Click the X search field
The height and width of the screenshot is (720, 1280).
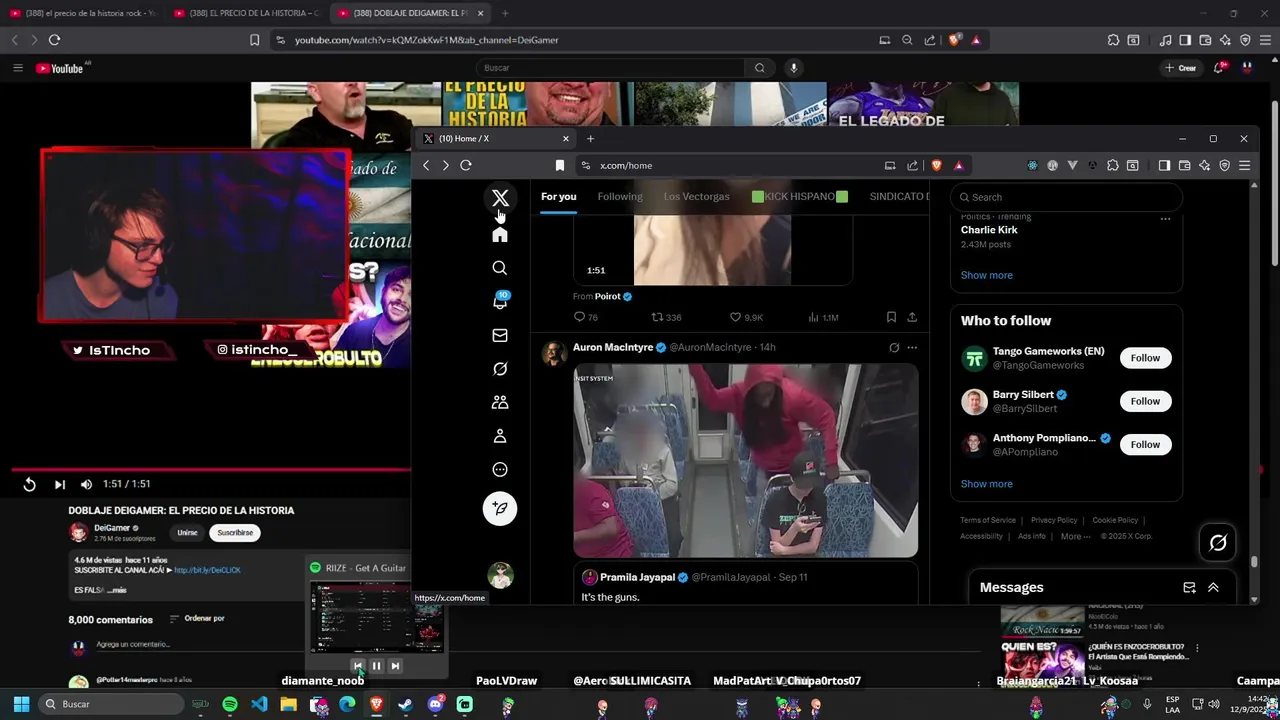pos(1066,197)
